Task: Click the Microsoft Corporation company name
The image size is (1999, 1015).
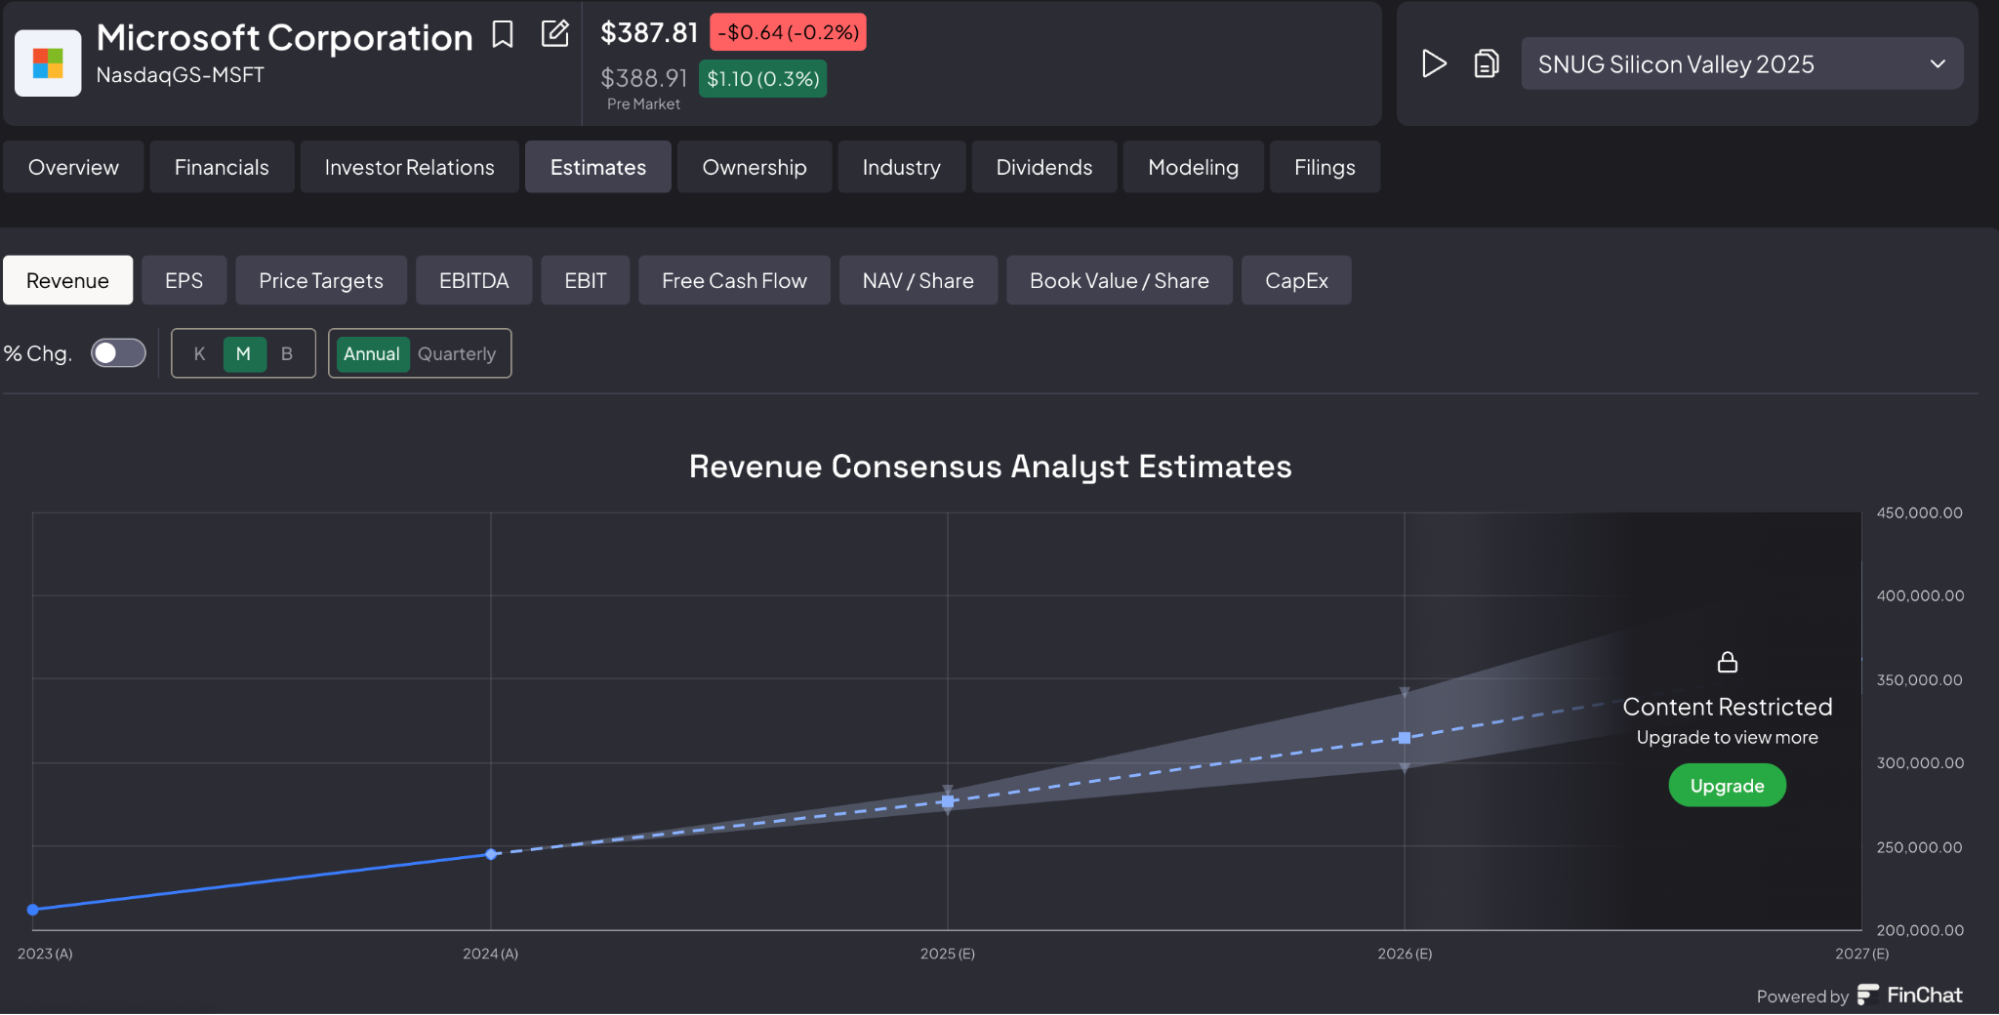Action: pos(284,37)
